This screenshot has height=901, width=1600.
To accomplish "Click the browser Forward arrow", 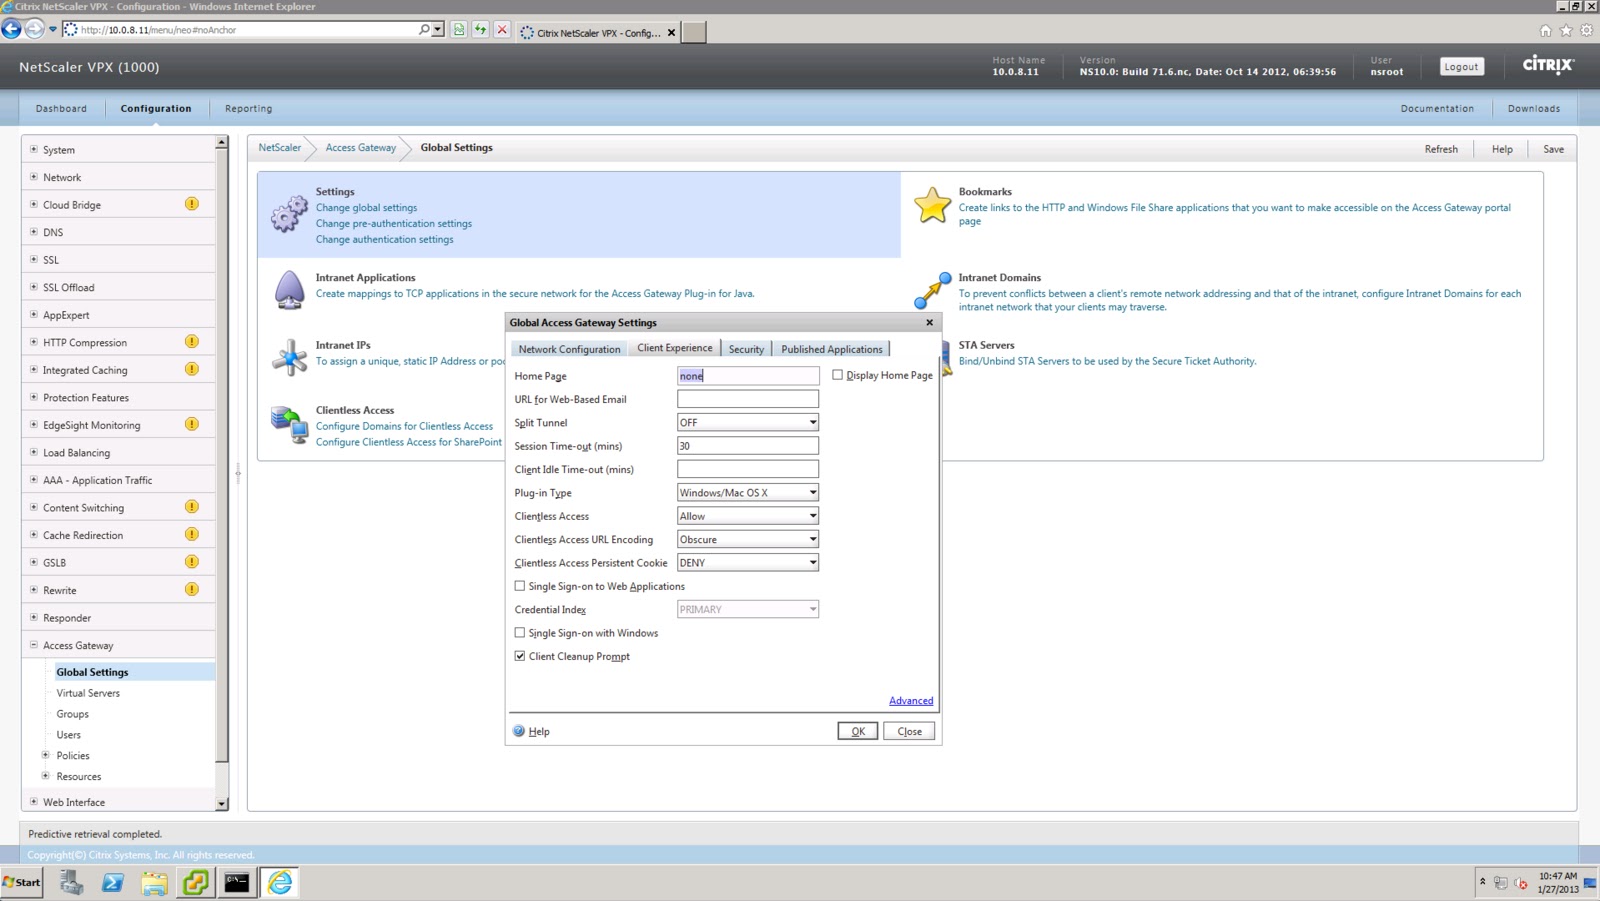I will 34,29.
